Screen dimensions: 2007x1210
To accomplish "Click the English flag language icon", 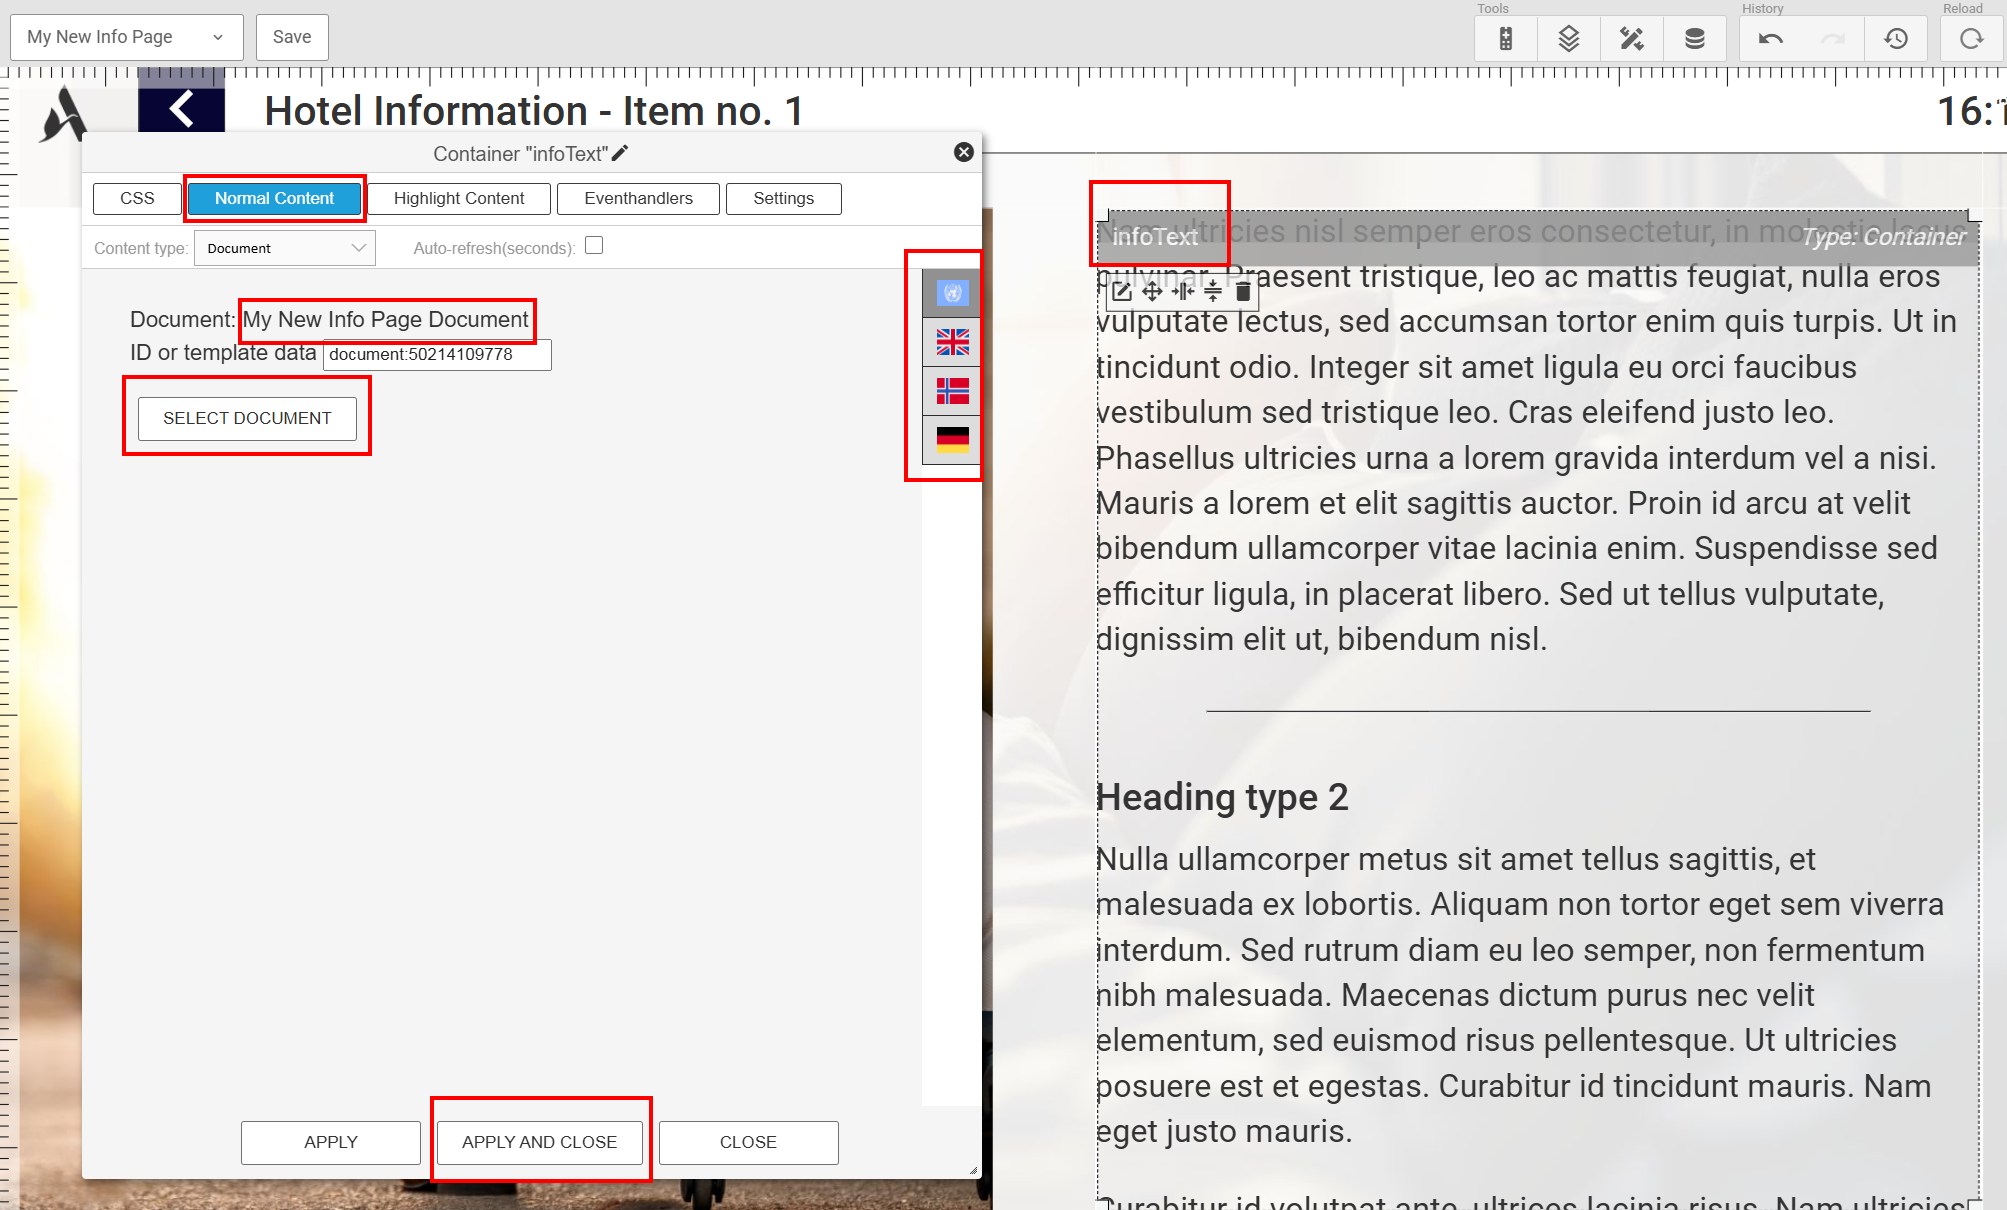I will click(x=950, y=343).
